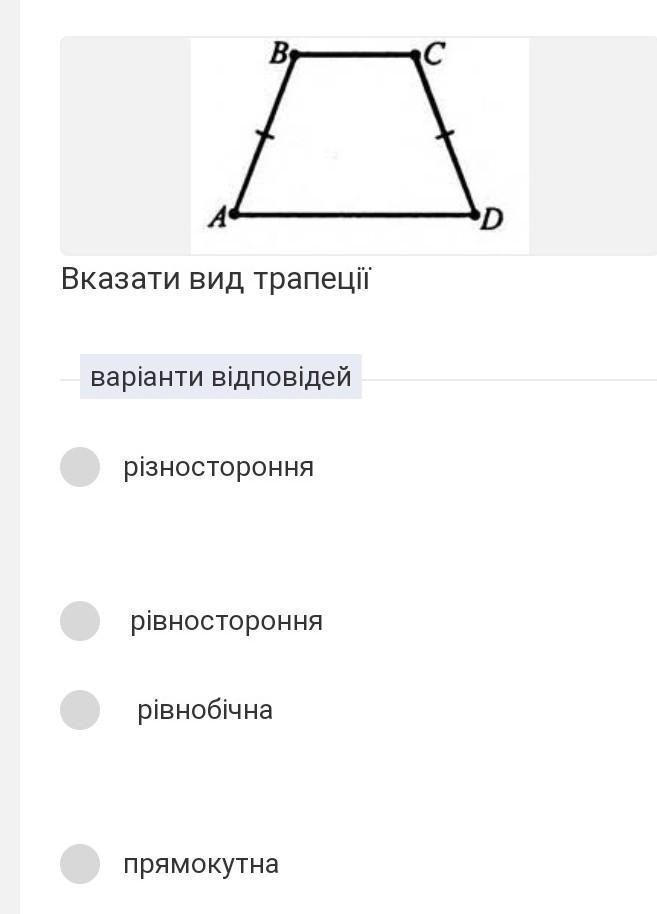Mark the 'рівнобічна' radio option
This screenshot has width=657, height=914.
click(x=80, y=710)
